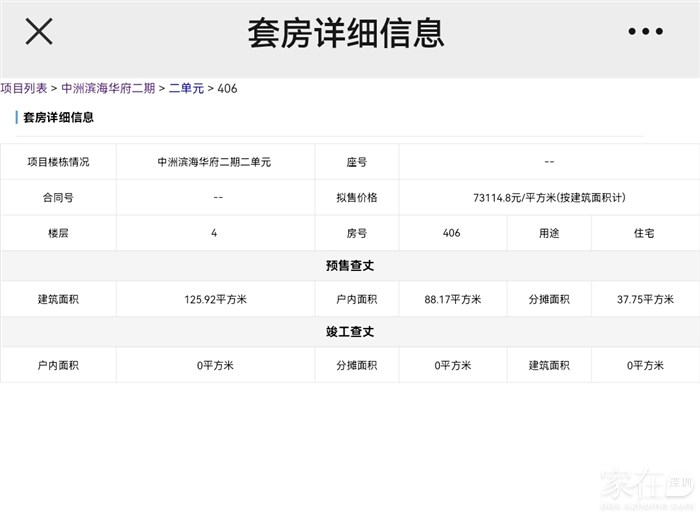This screenshot has height=513, width=700.
Task: Select the 座号 label cell
Action: point(357,162)
